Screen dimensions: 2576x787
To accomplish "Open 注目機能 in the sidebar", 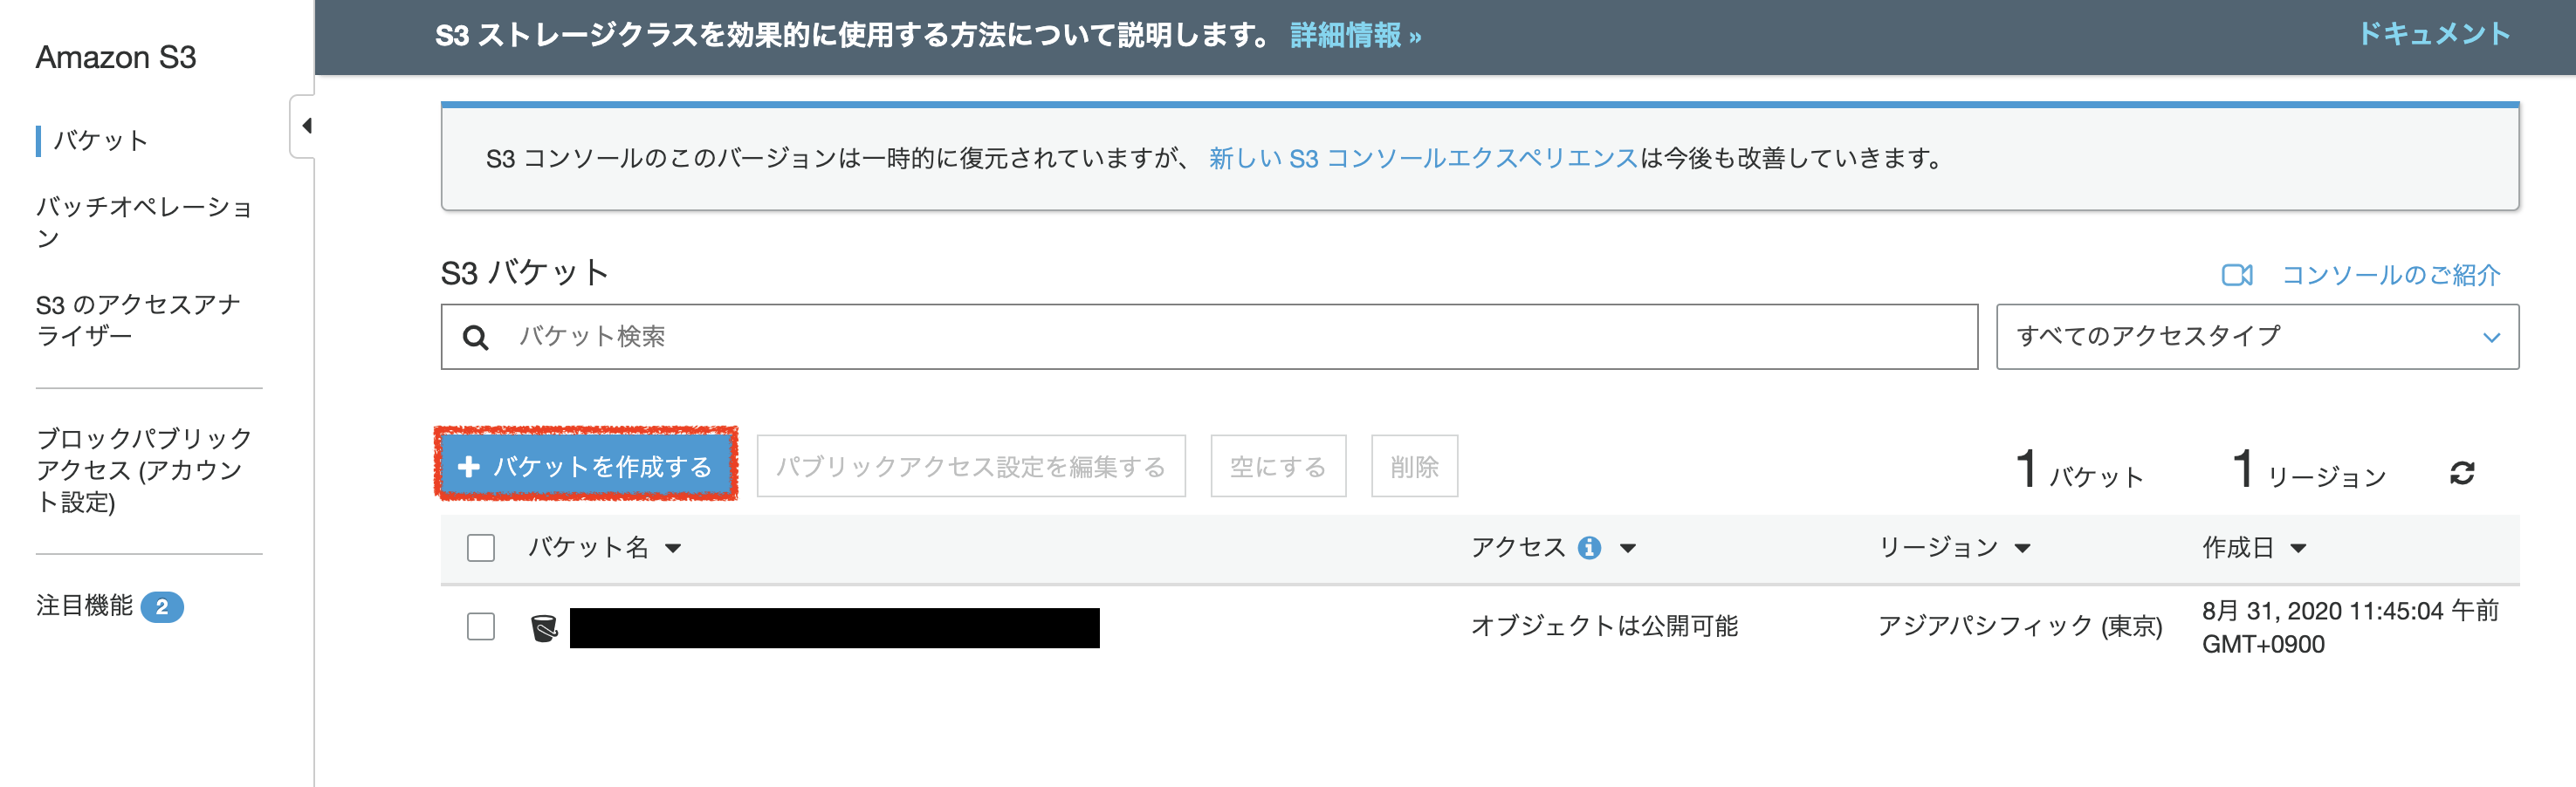I will pyautogui.click(x=84, y=606).
